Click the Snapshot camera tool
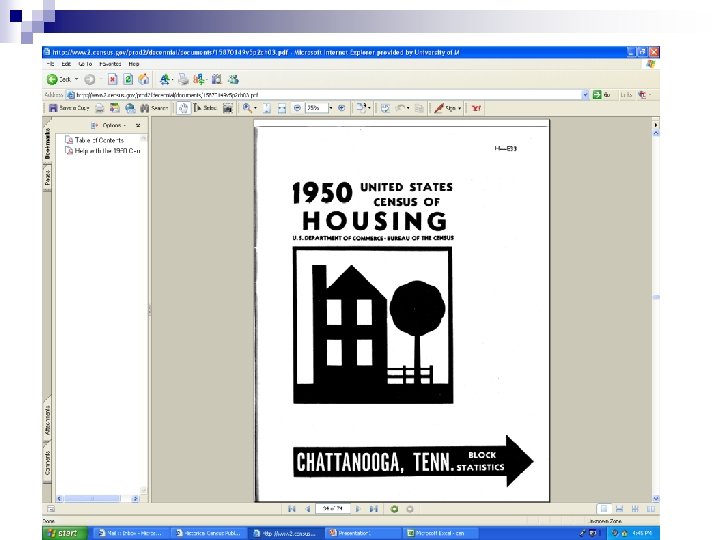Image resolution: width=720 pixels, height=540 pixels. click(x=228, y=108)
